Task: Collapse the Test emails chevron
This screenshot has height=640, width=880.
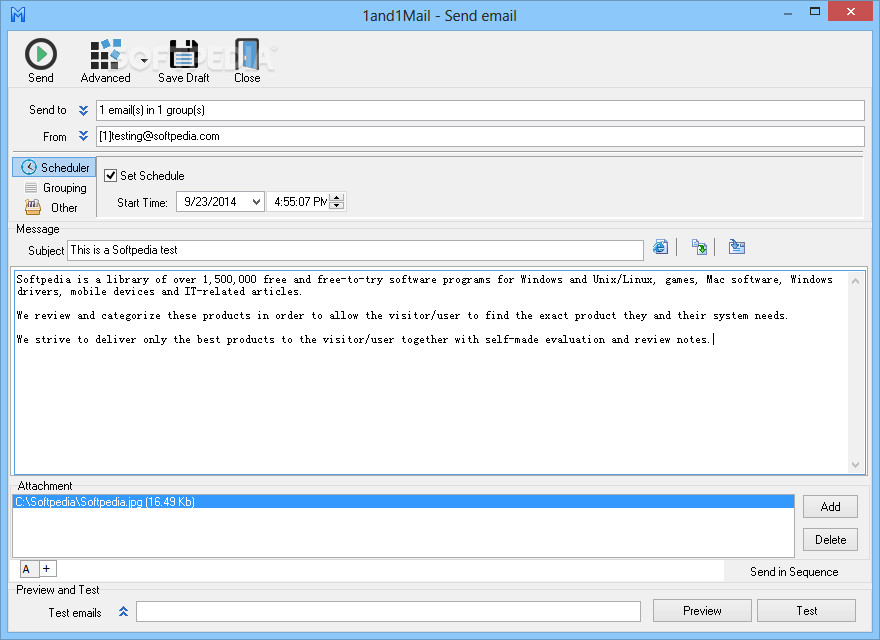Action: point(123,612)
